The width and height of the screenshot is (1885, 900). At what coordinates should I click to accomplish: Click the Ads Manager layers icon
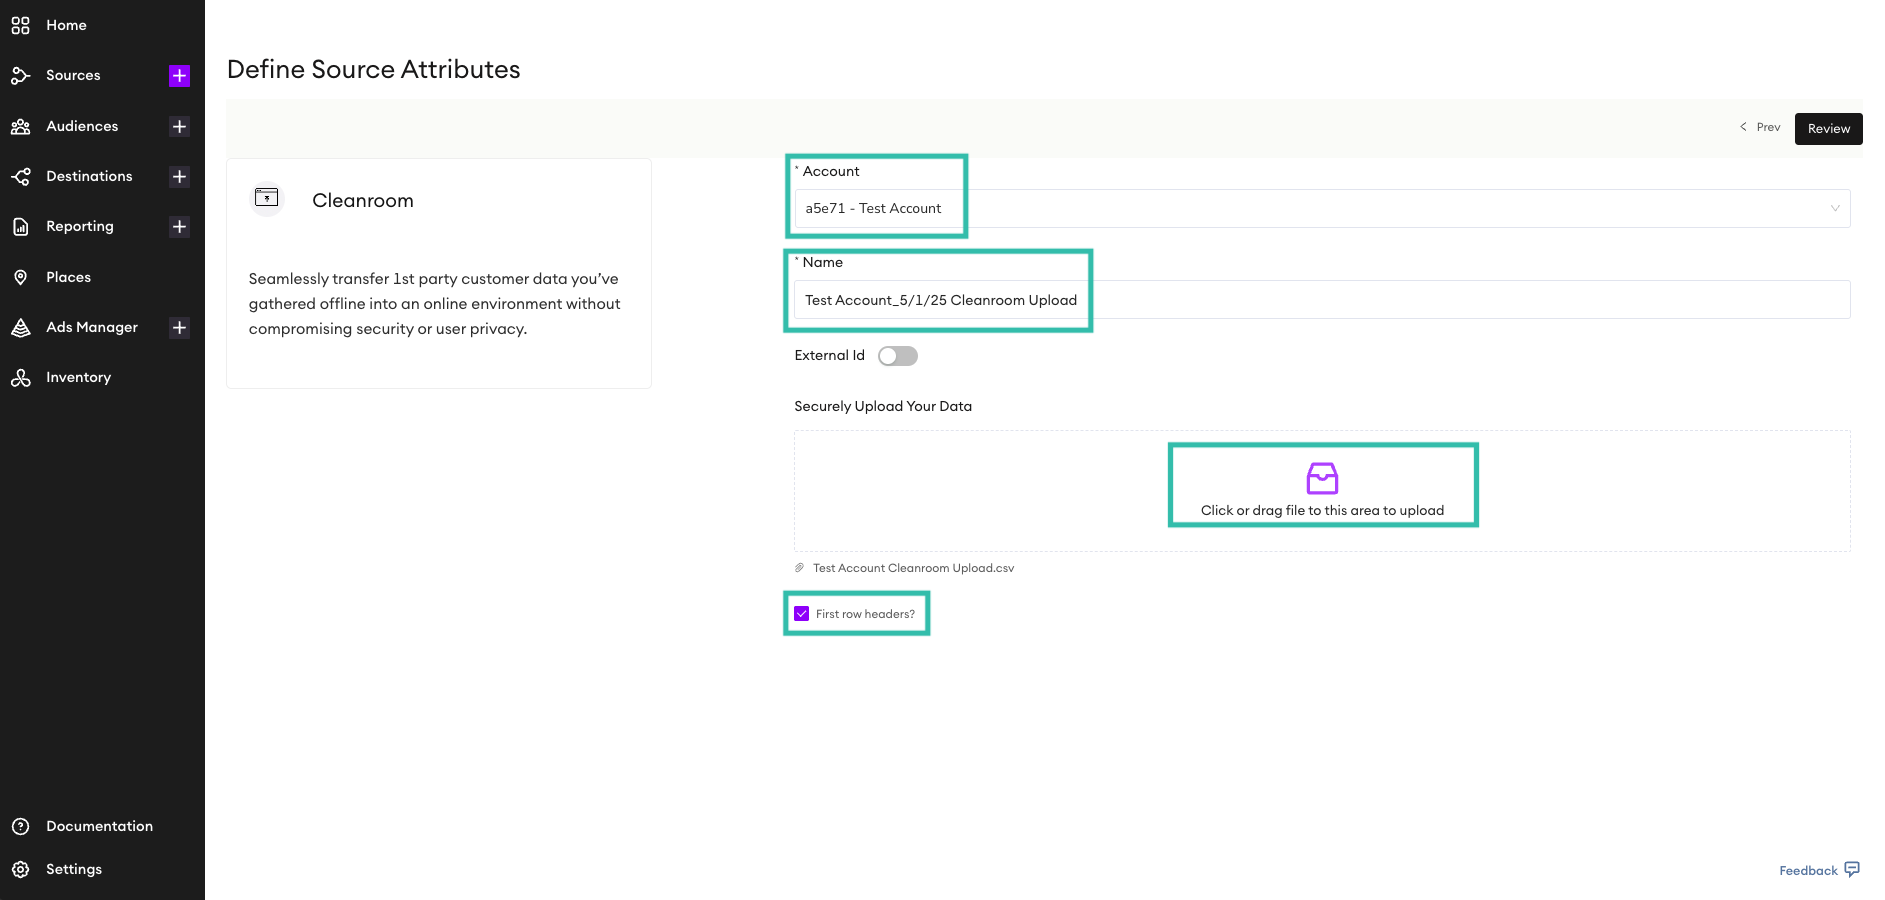(20, 327)
